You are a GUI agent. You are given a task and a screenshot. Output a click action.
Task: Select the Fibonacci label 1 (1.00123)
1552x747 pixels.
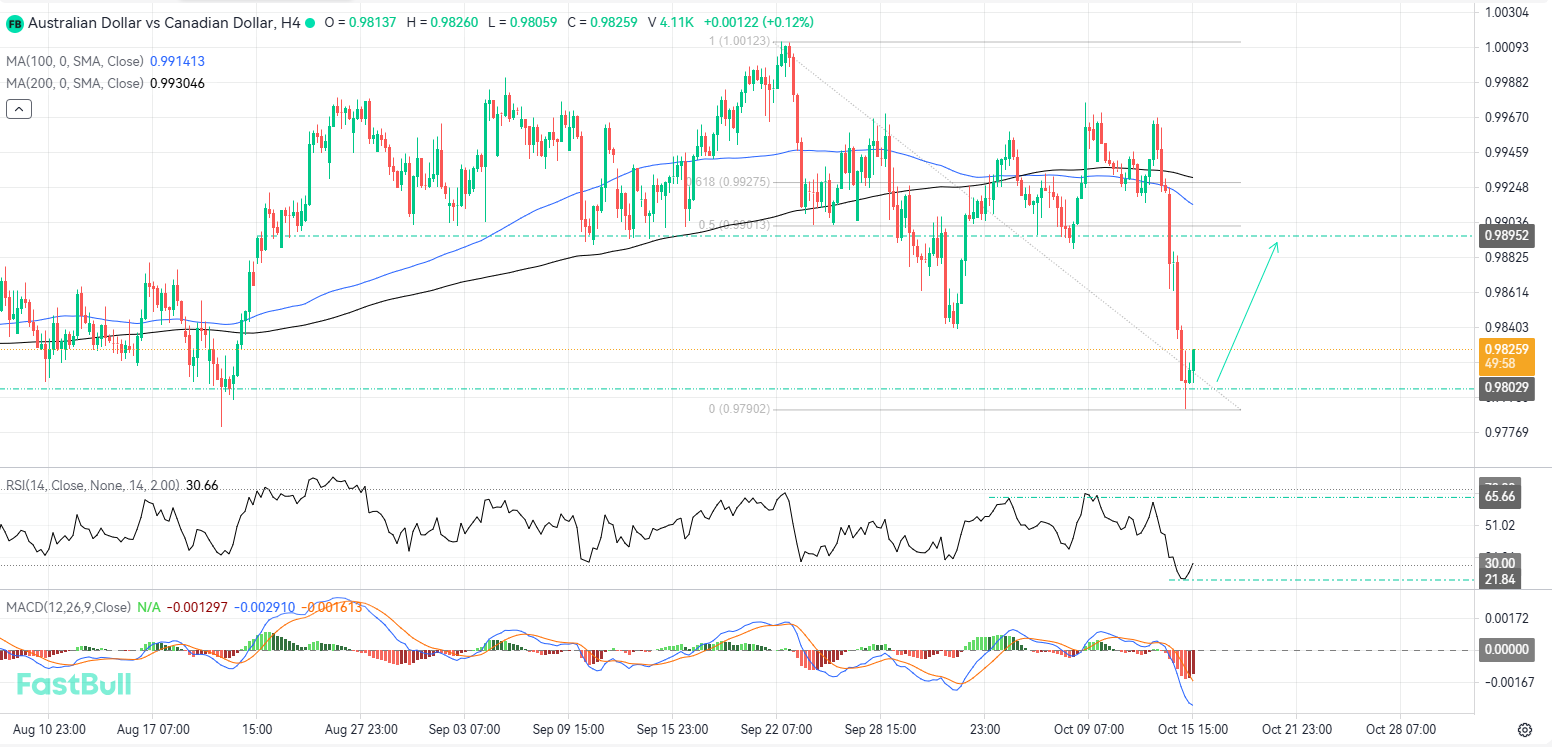pyautogui.click(x=739, y=41)
